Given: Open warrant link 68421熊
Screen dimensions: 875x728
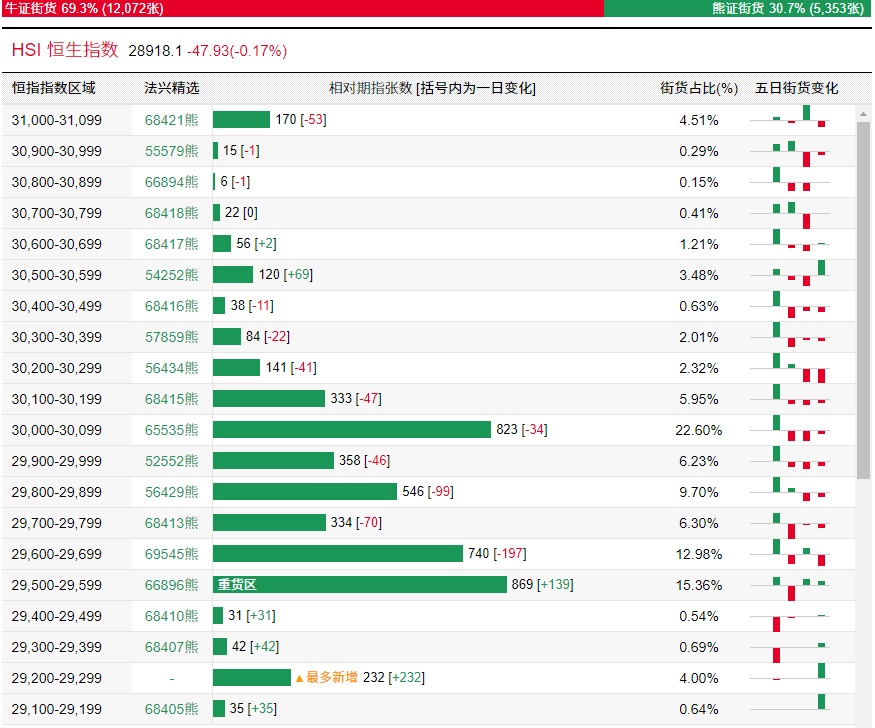Looking at the screenshot, I should [x=171, y=120].
